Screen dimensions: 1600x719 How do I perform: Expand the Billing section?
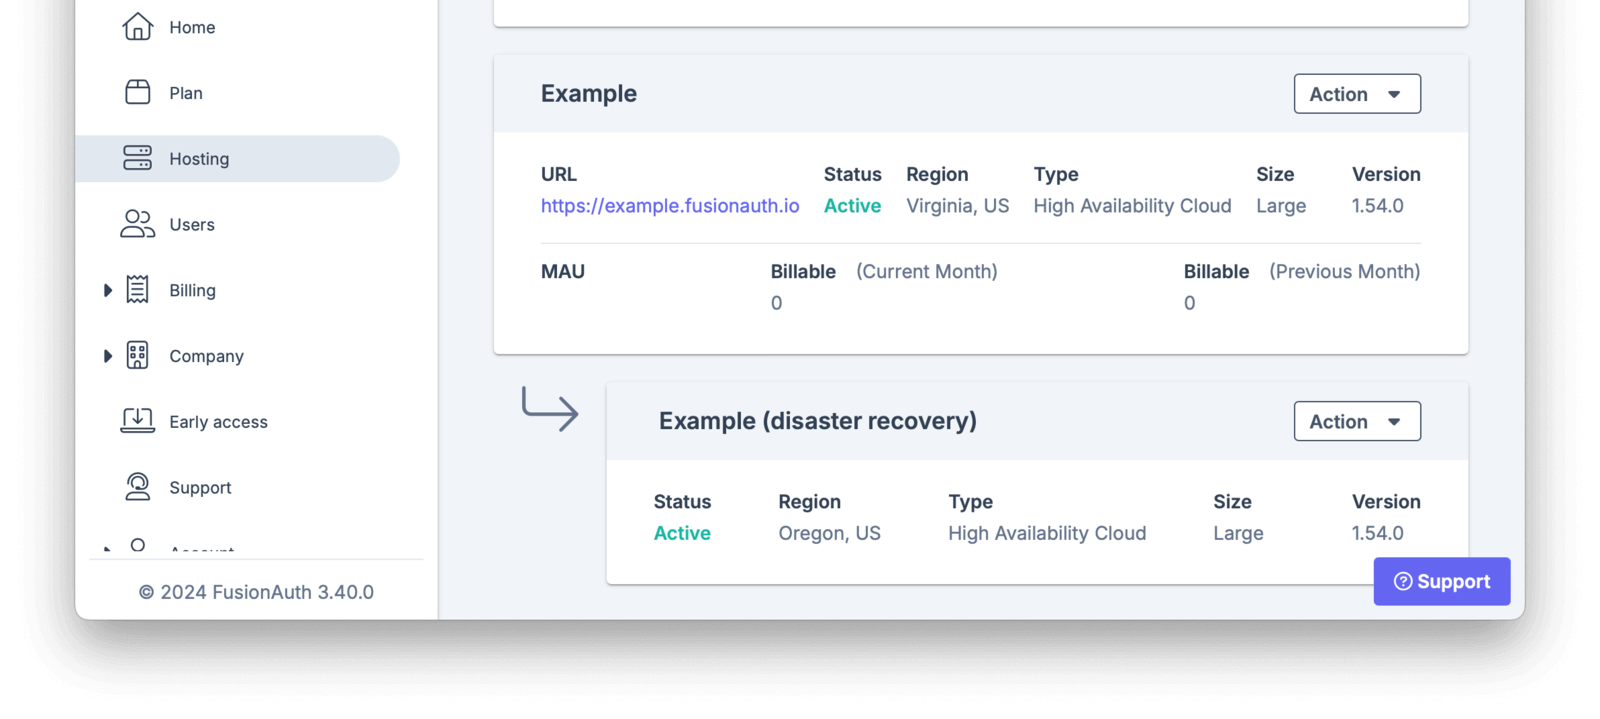pyautogui.click(x=108, y=289)
